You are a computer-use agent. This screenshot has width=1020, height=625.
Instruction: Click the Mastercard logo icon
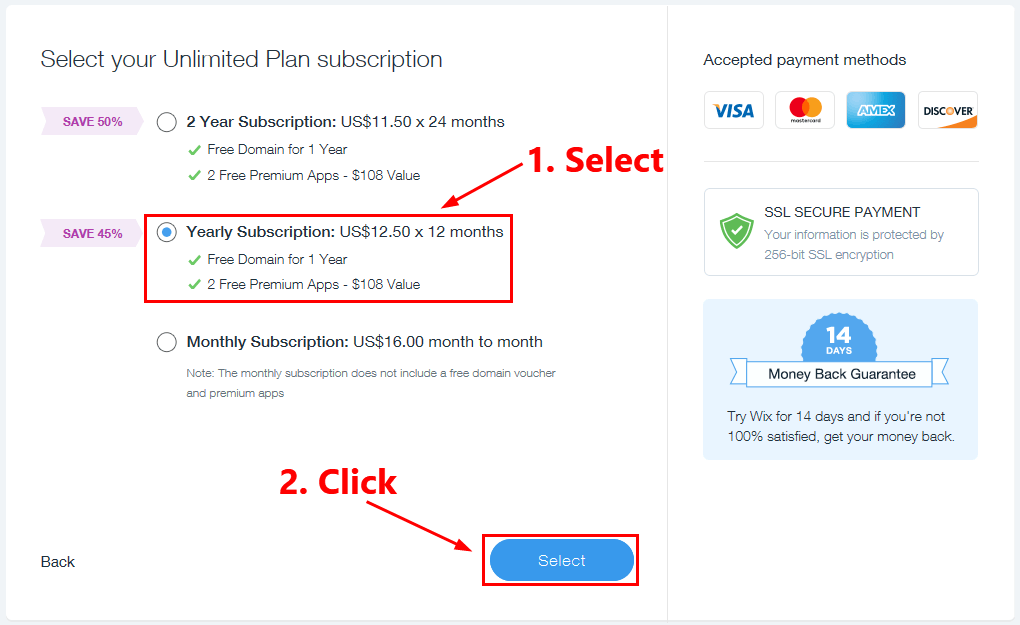point(805,111)
